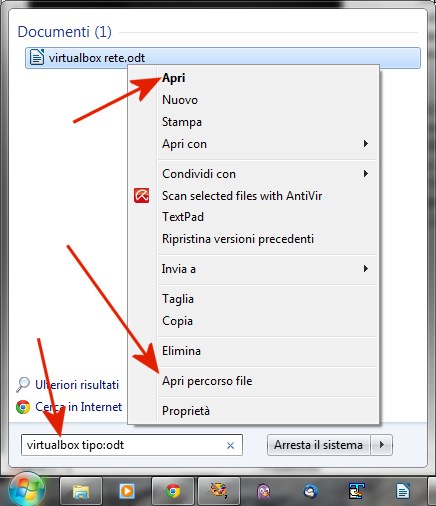Image resolution: width=436 pixels, height=506 pixels.
Task: Click the Windows Start orb
Action: tap(26, 490)
